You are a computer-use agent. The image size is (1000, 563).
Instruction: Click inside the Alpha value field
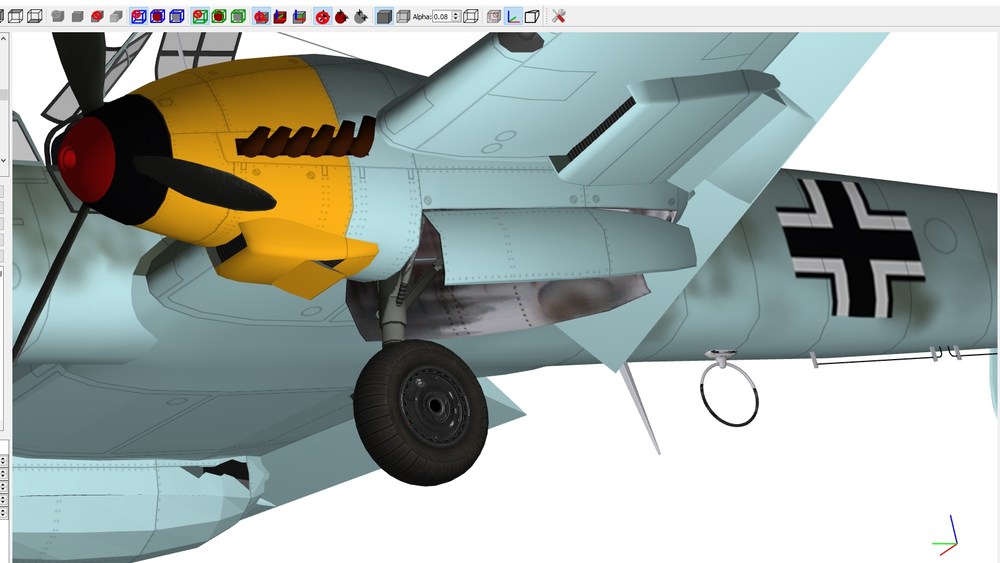(441, 17)
